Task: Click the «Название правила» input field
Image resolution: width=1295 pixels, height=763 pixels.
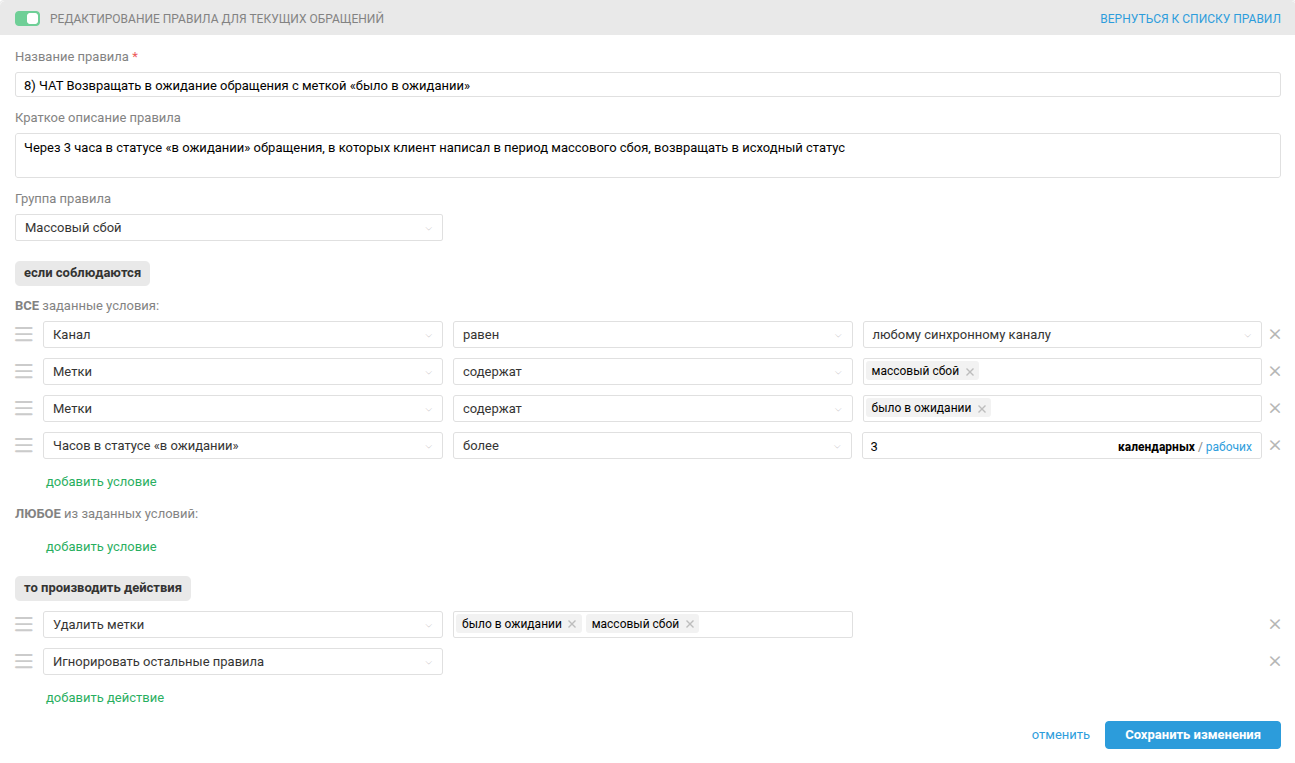Action: click(647, 86)
